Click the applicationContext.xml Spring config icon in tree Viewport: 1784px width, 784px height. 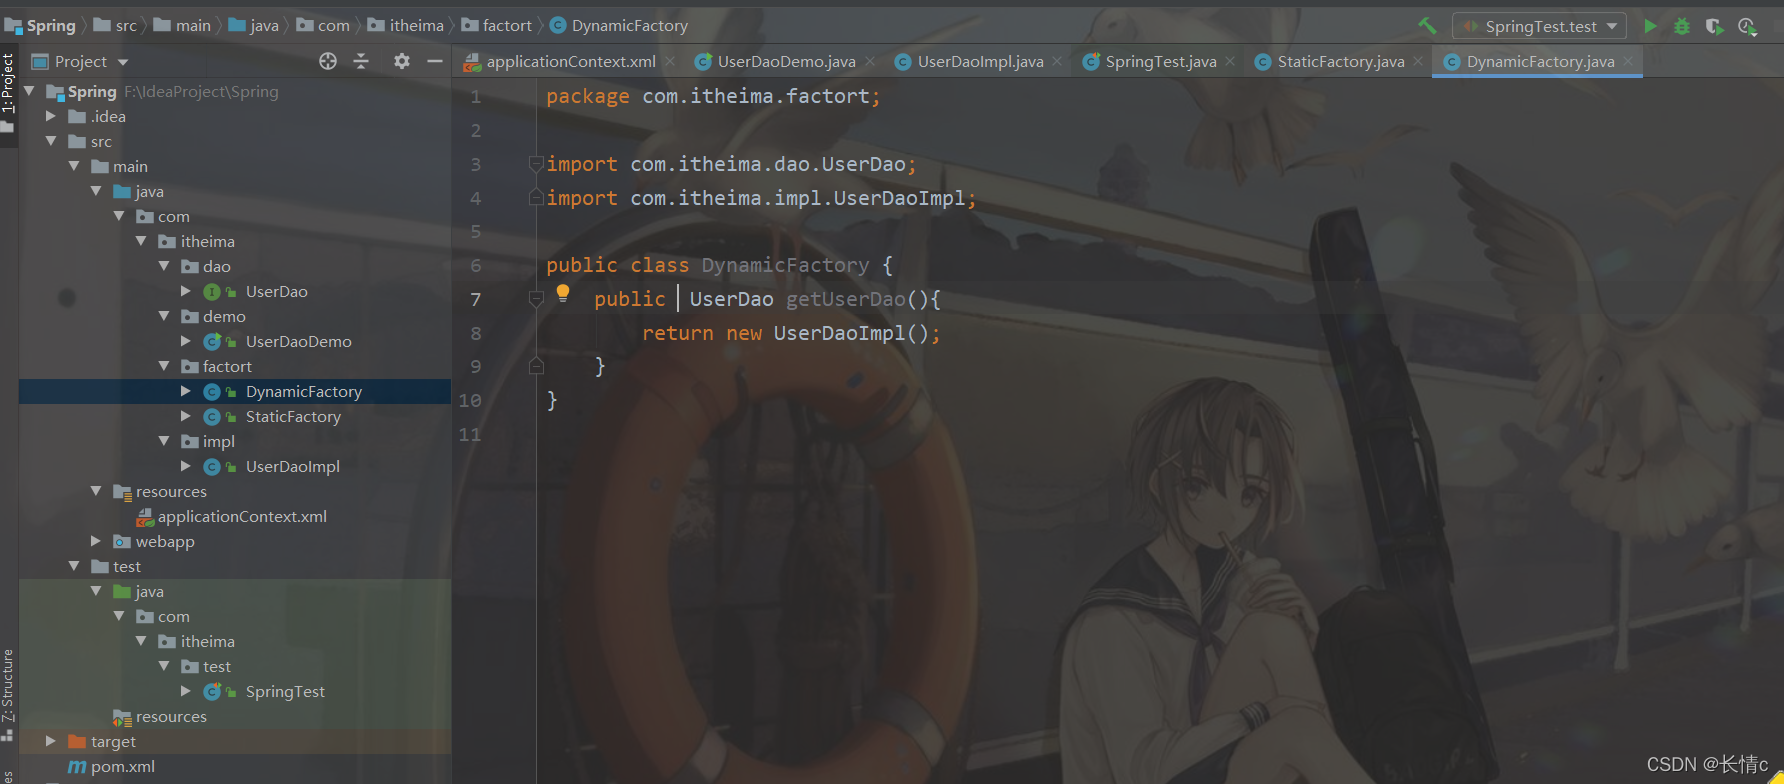145,517
